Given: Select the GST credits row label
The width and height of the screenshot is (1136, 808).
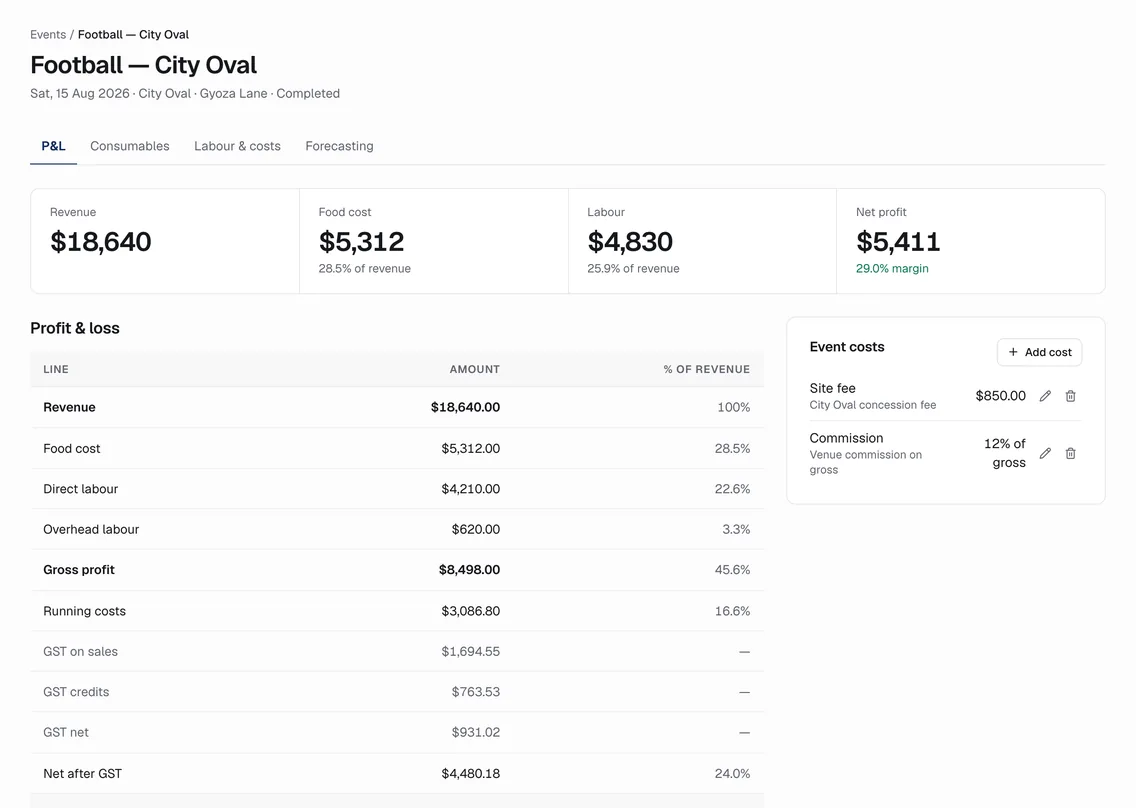Looking at the screenshot, I should [x=76, y=692].
